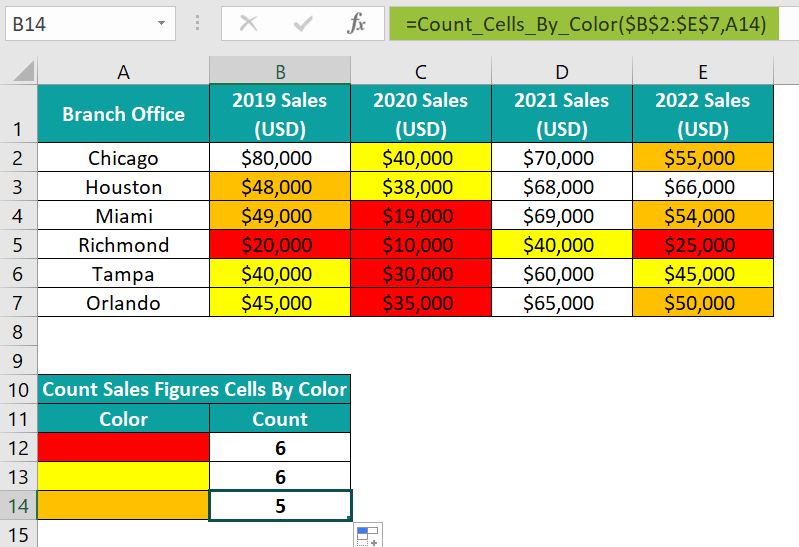
Task: Select the row 14 header
Action: click(x=18, y=506)
